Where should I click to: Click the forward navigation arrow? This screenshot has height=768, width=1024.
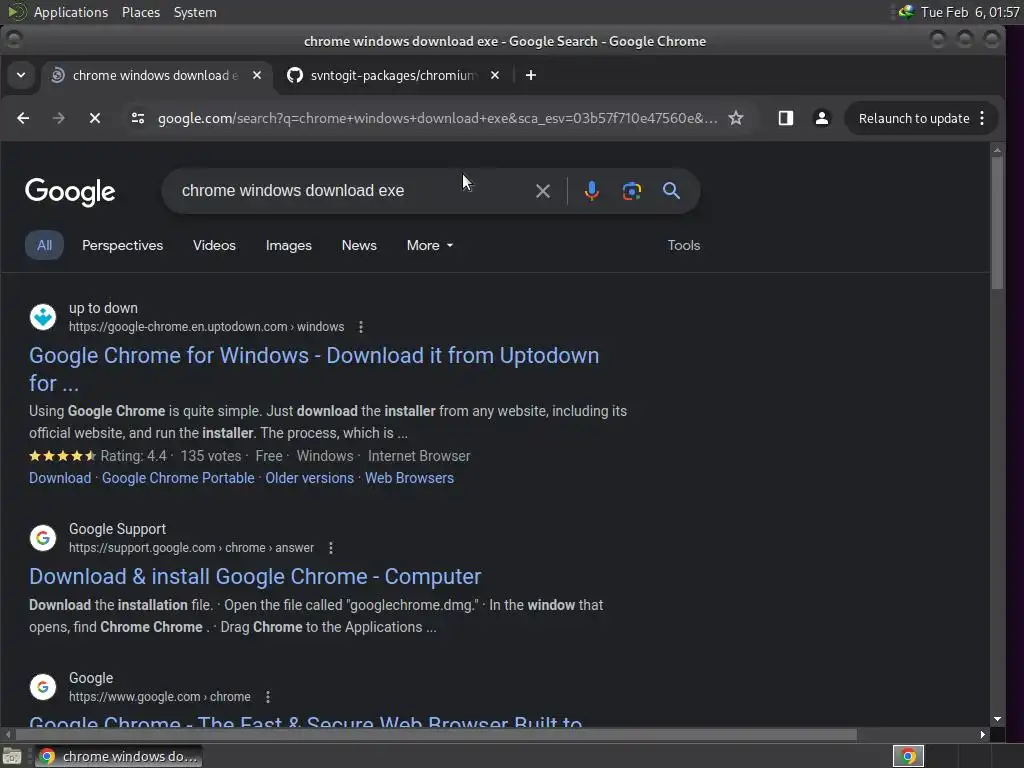pos(59,118)
